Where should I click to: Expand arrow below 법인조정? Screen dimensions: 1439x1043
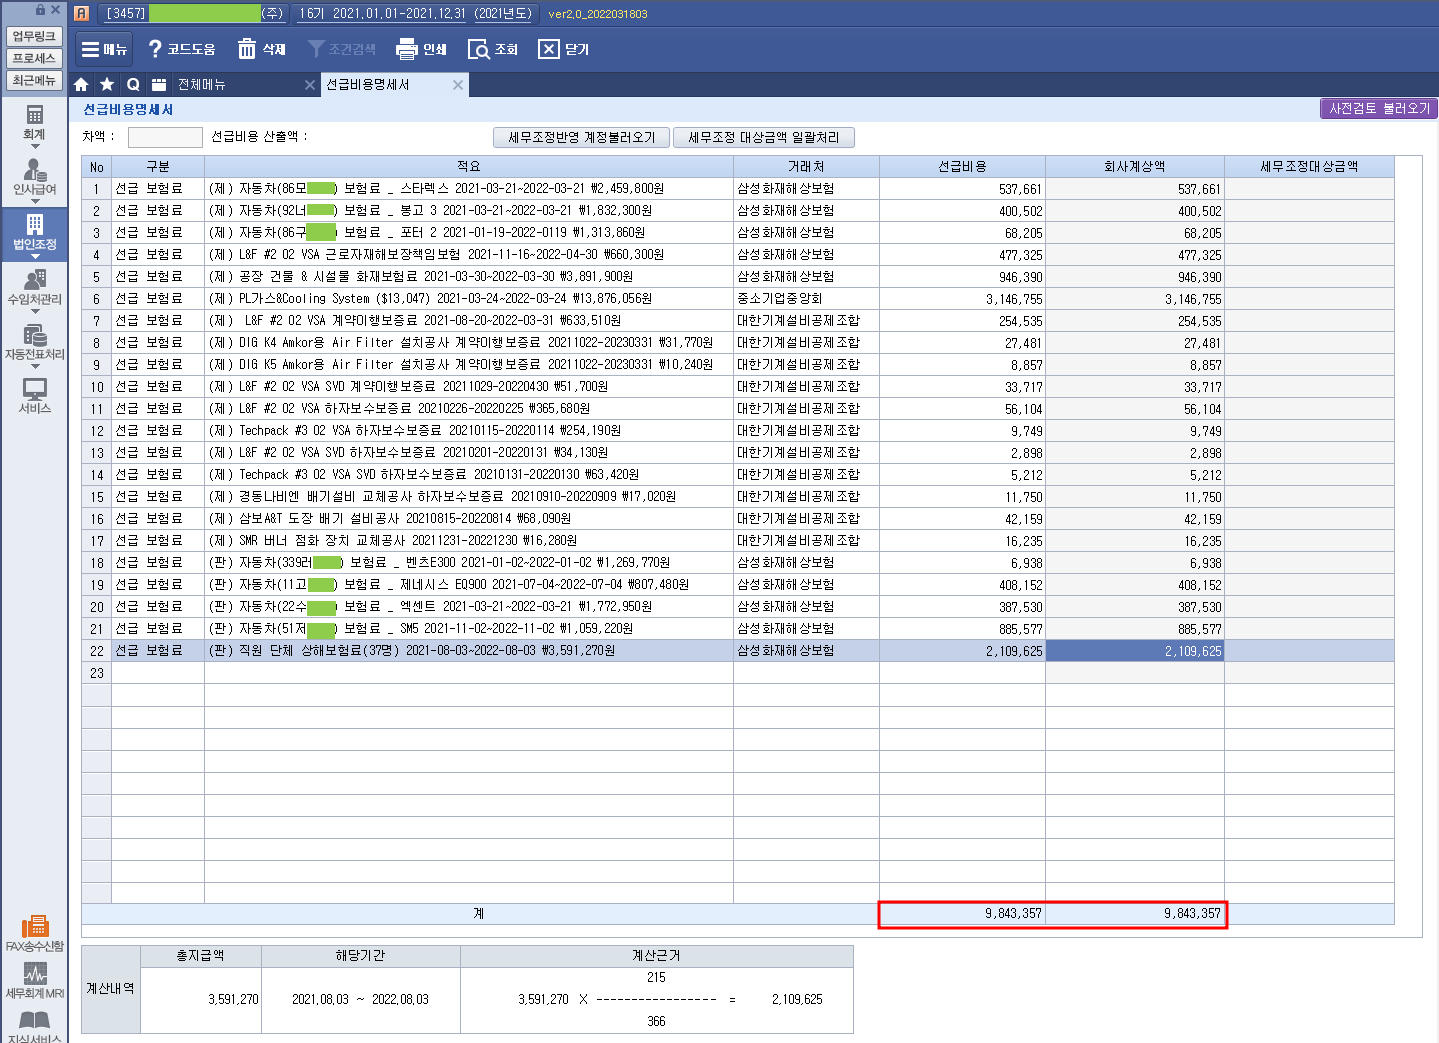(x=35, y=257)
